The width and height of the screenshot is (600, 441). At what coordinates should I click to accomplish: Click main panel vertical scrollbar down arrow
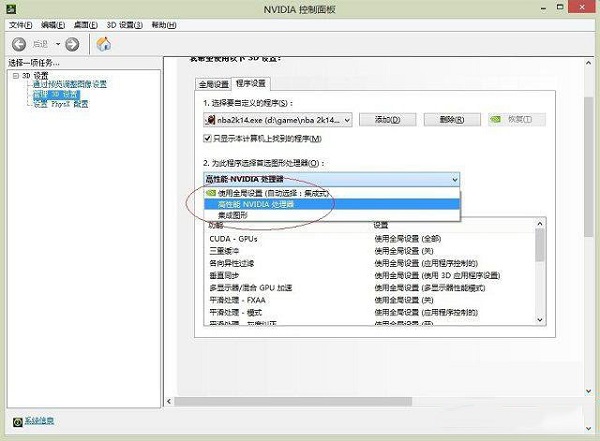(x=589, y=391)
